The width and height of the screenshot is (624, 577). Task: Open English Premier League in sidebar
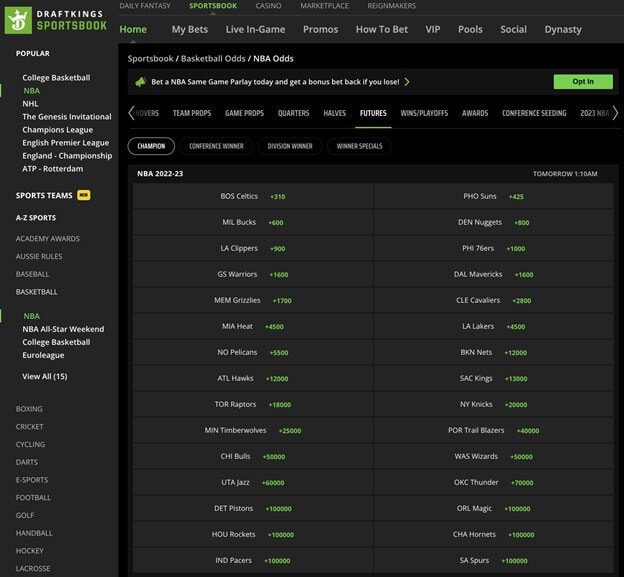[66, 143]
